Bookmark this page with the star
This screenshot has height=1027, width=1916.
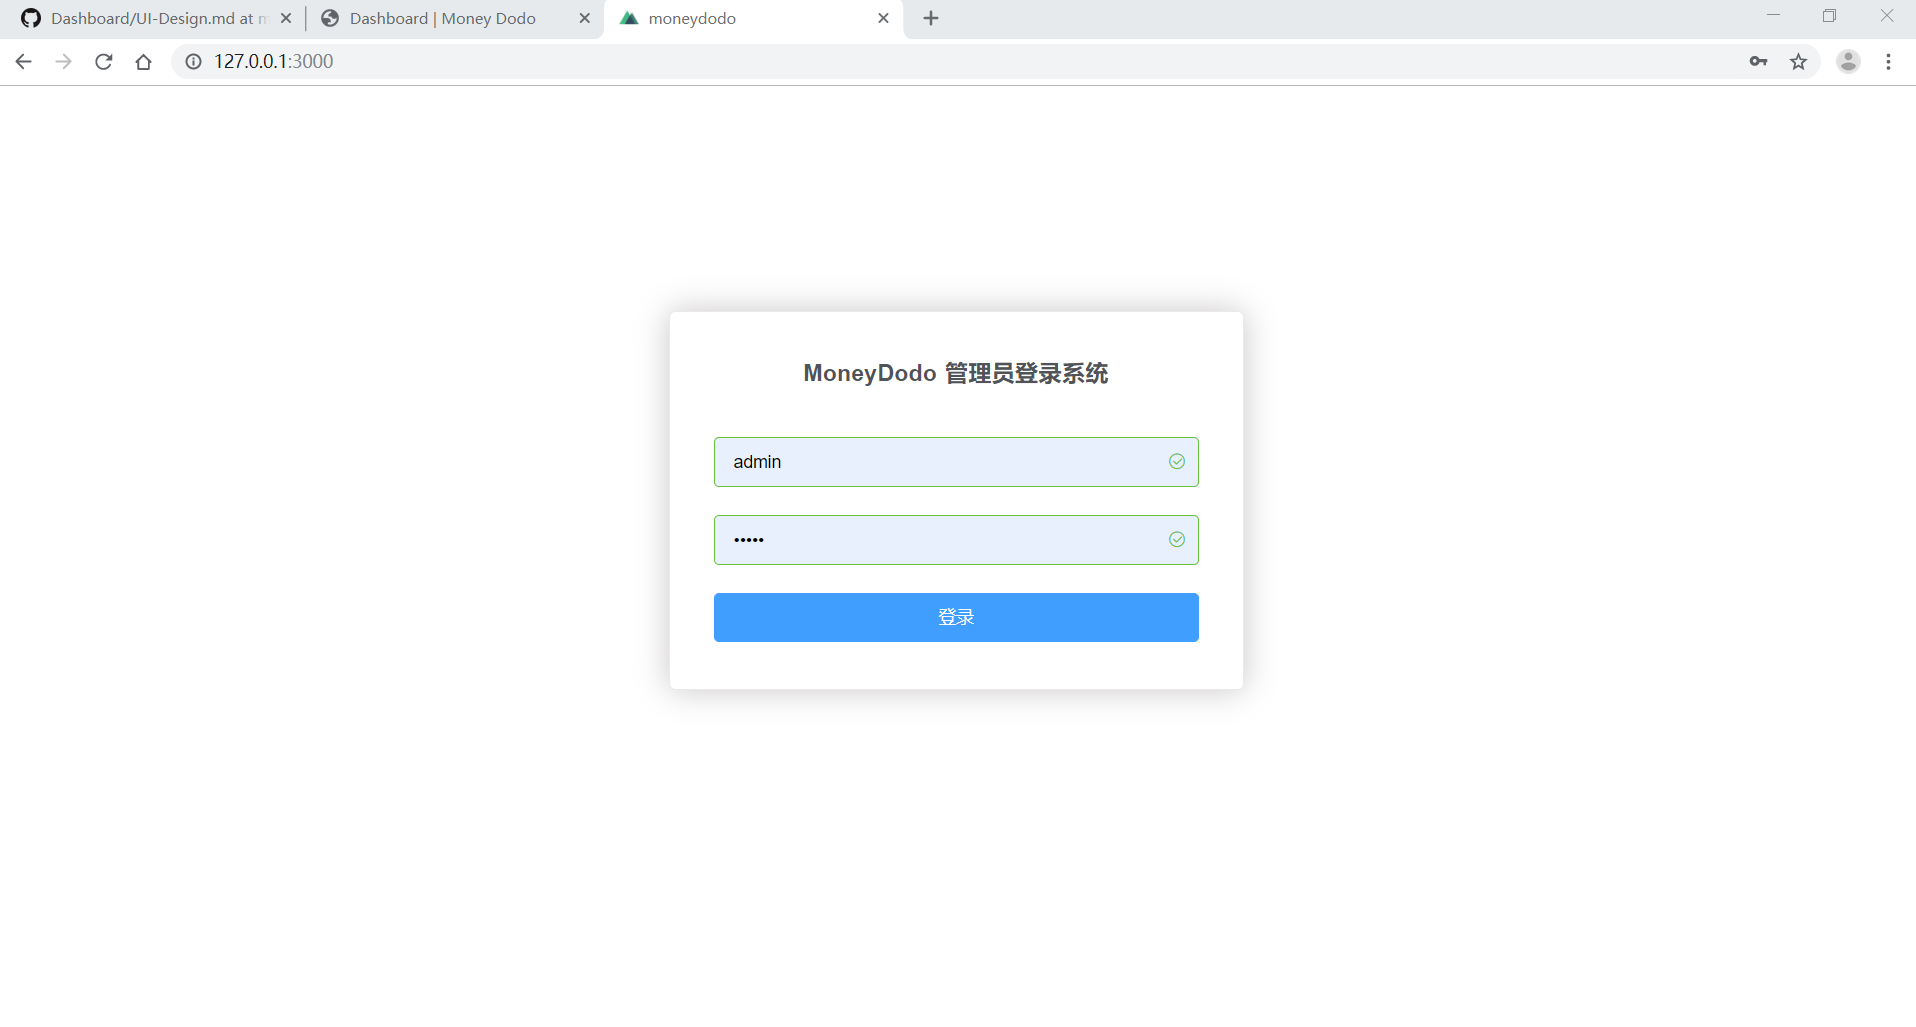click(x=1798, y=62)
